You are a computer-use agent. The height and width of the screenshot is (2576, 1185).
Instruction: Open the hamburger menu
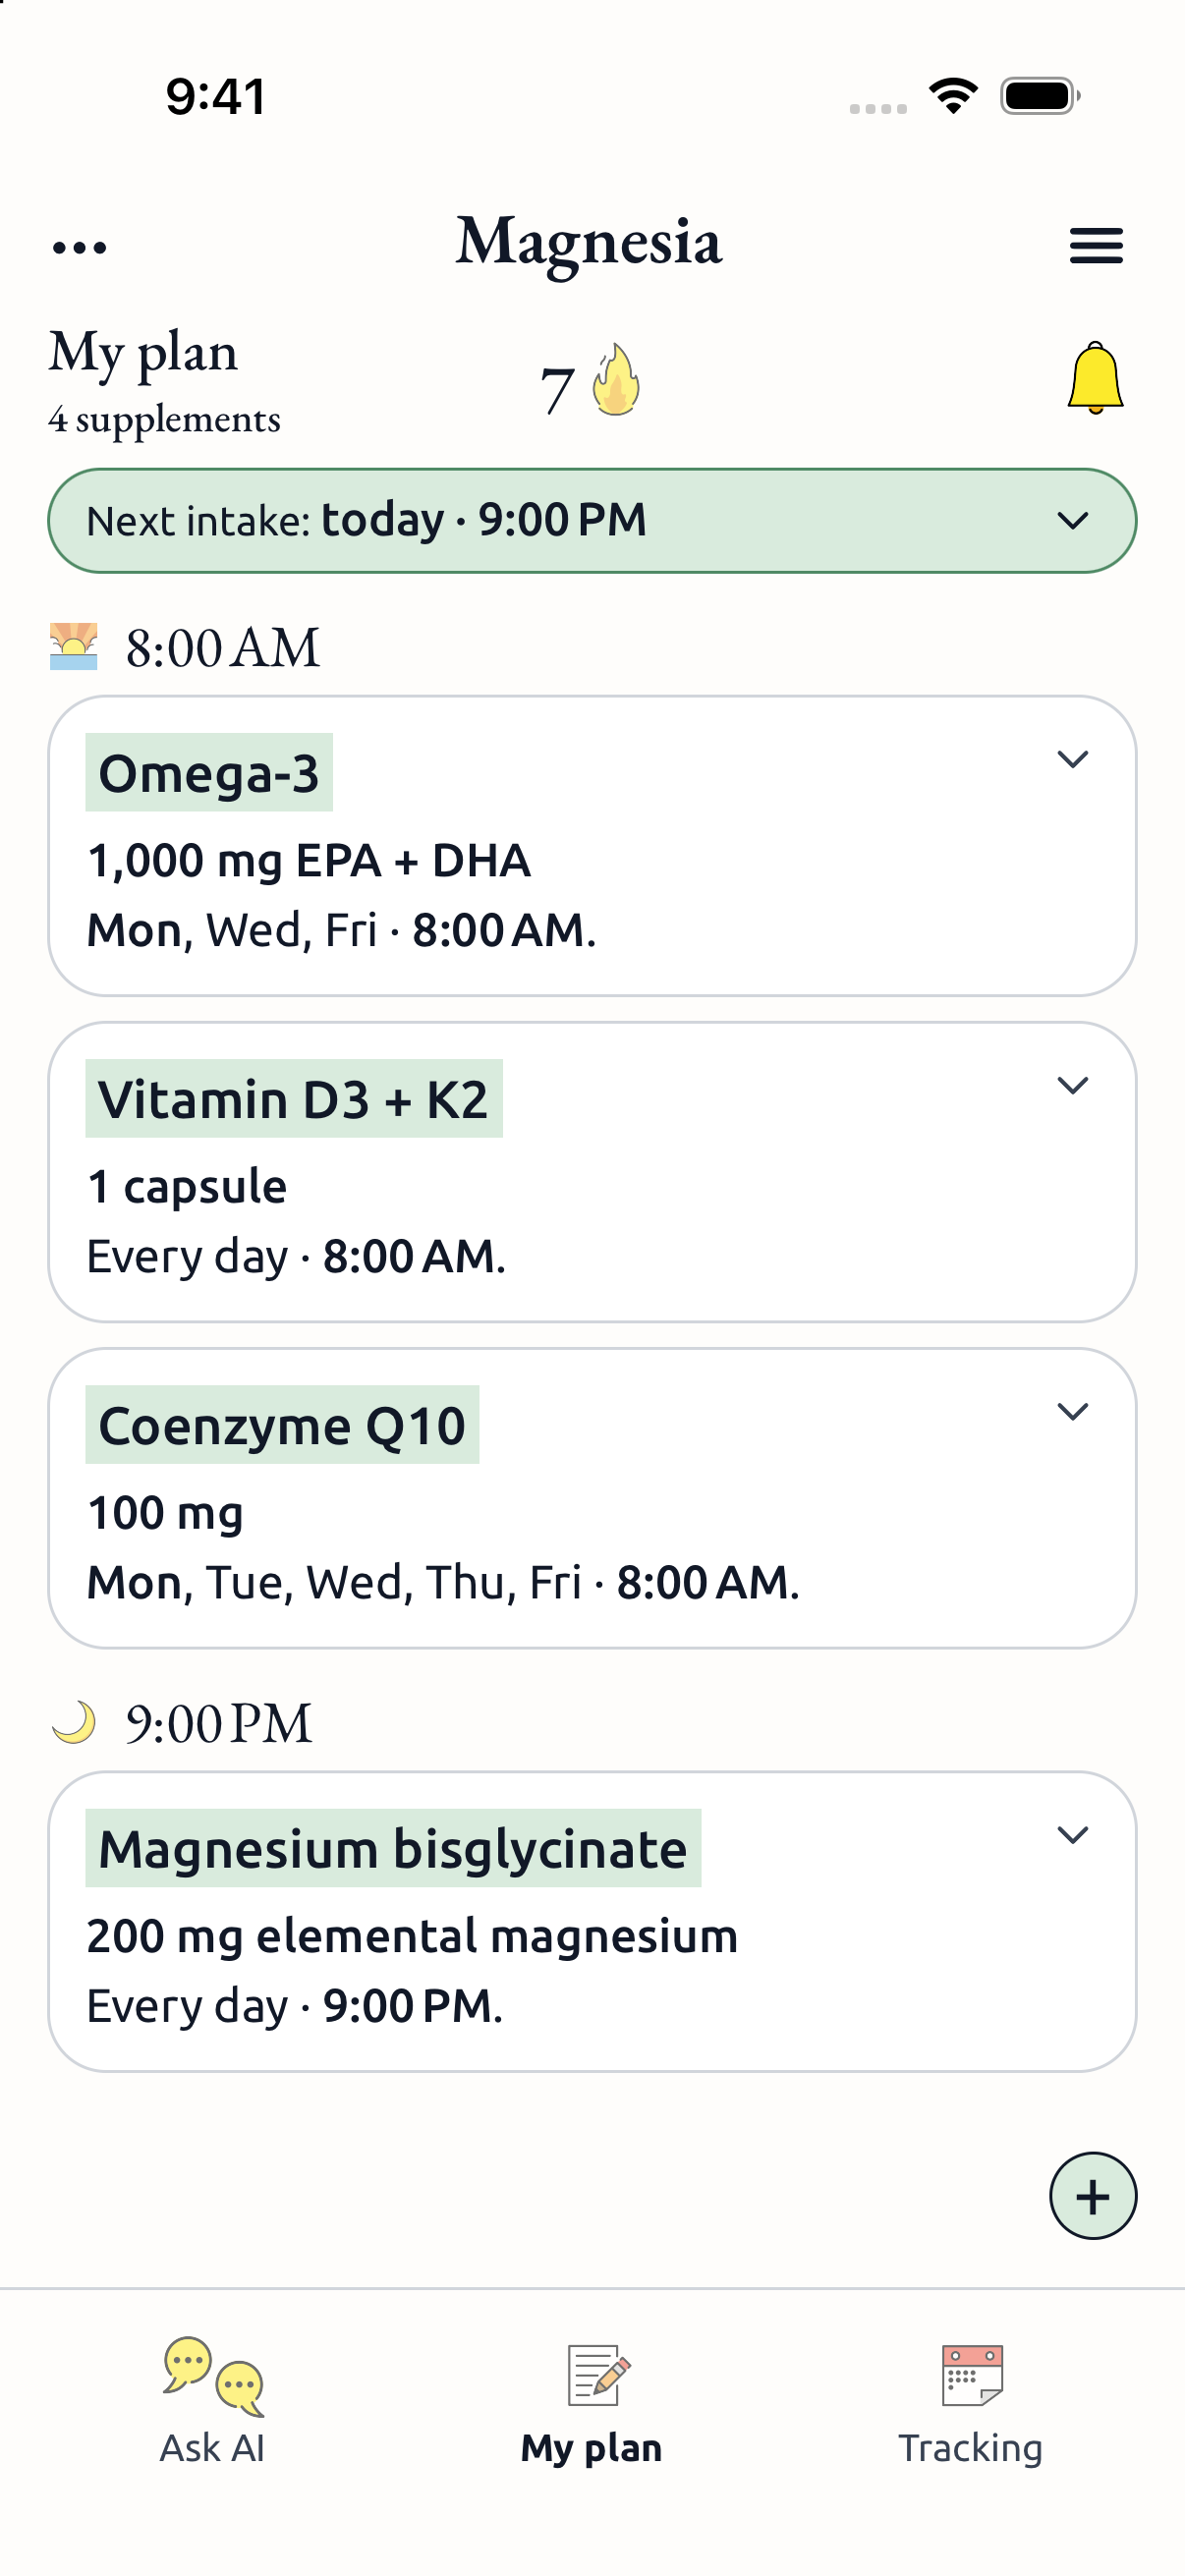click(1096, 246)
